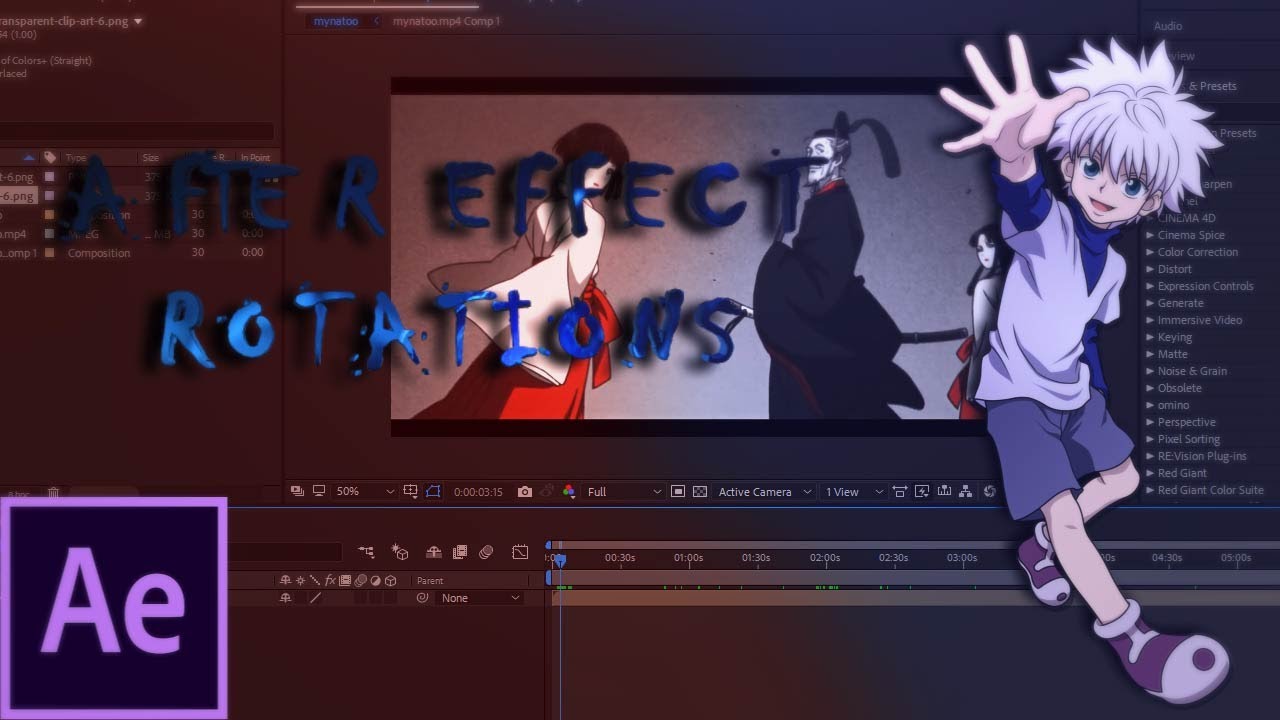This screenshot has height=720, width=1280.
Task: Click the primary viewer monitor icon
Action: (319, 491)
